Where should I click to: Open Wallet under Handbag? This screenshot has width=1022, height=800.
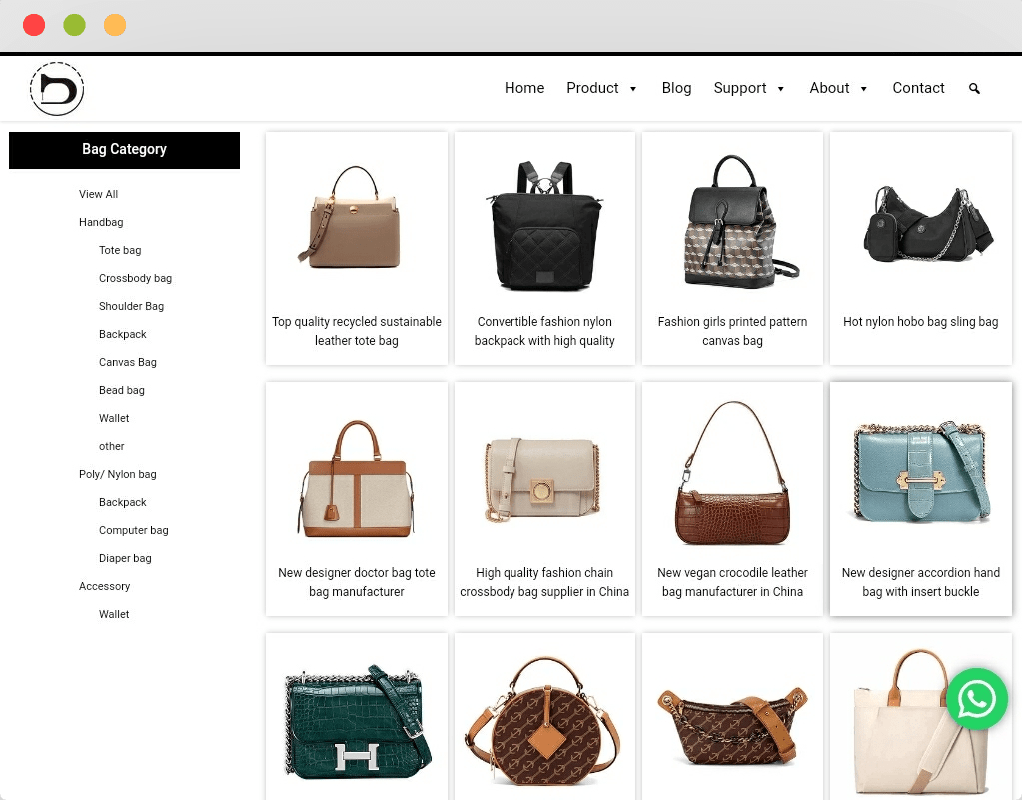pos(114,419)
